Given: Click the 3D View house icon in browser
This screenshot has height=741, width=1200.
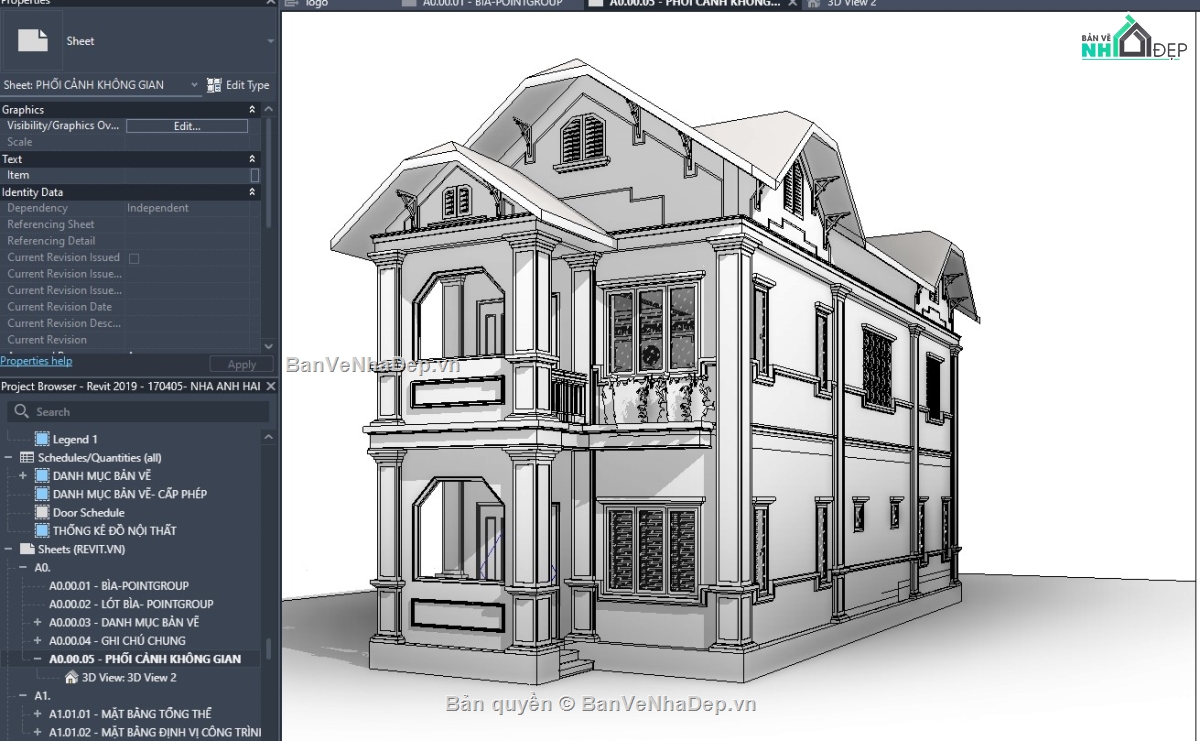Looking at the screenshot, I should [x=71, y=677].
